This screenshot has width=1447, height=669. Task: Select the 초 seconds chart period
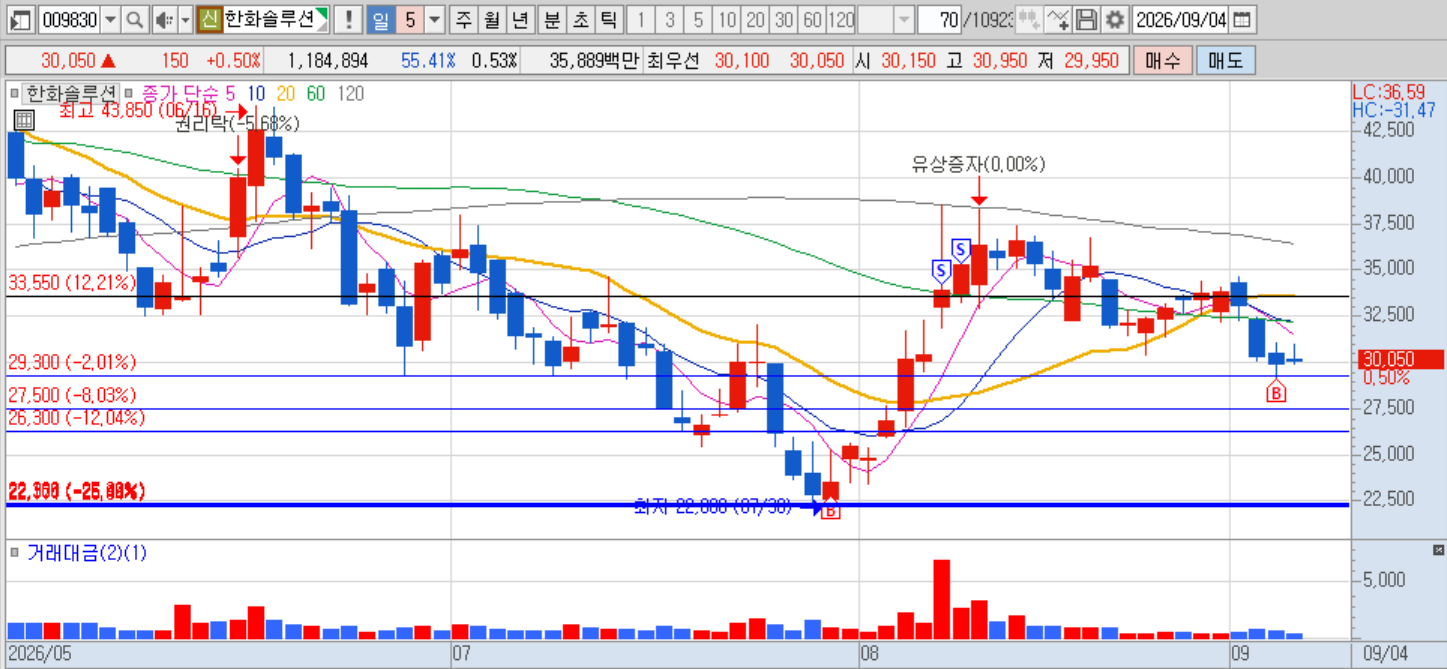tap(580, 19)
